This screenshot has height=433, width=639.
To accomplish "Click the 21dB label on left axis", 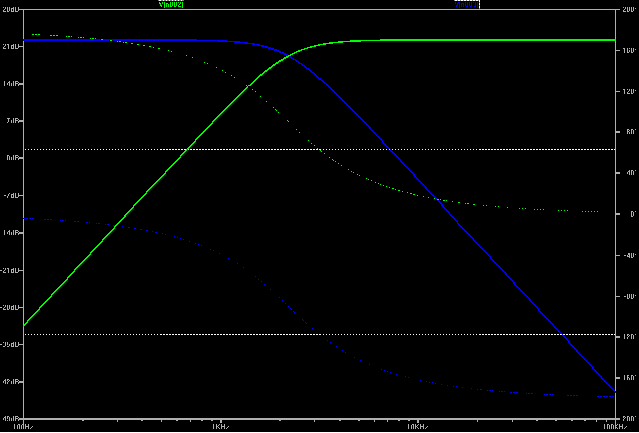I will coord(11,46).
